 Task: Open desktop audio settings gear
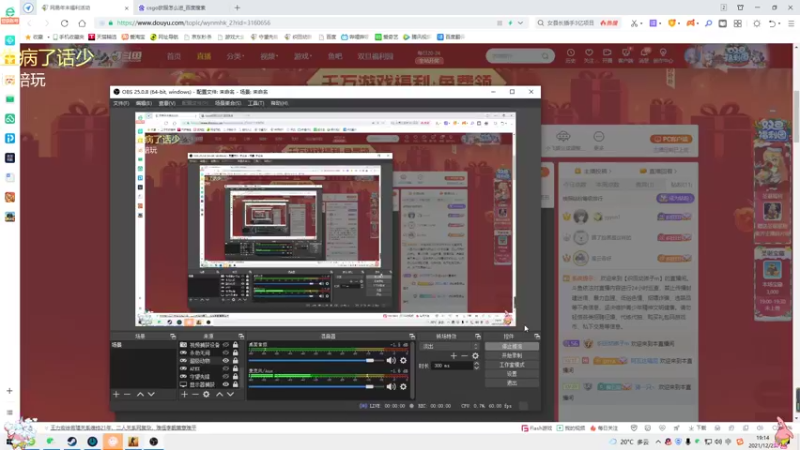(x=403, y=360)
